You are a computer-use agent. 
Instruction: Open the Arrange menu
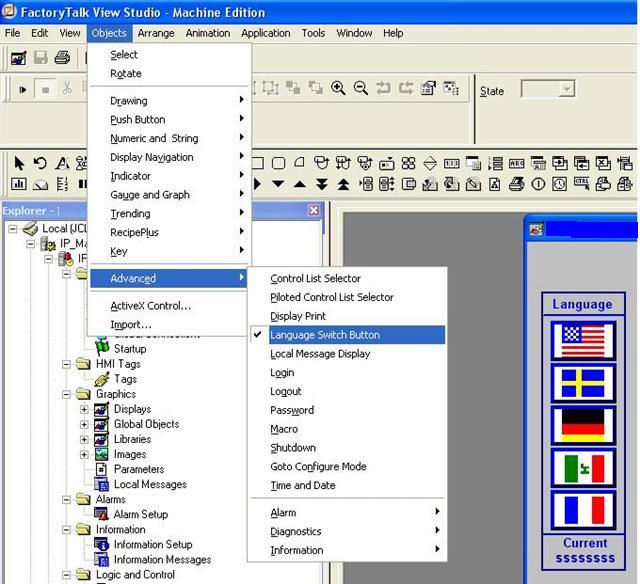click(x=156, y=33)
